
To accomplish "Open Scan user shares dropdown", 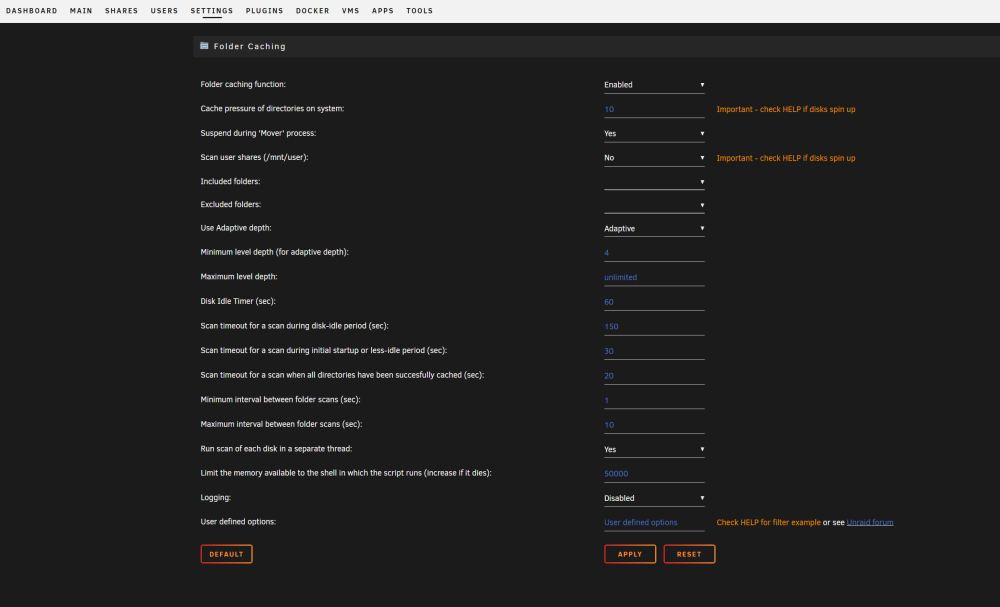I will (x=654, y=157).
